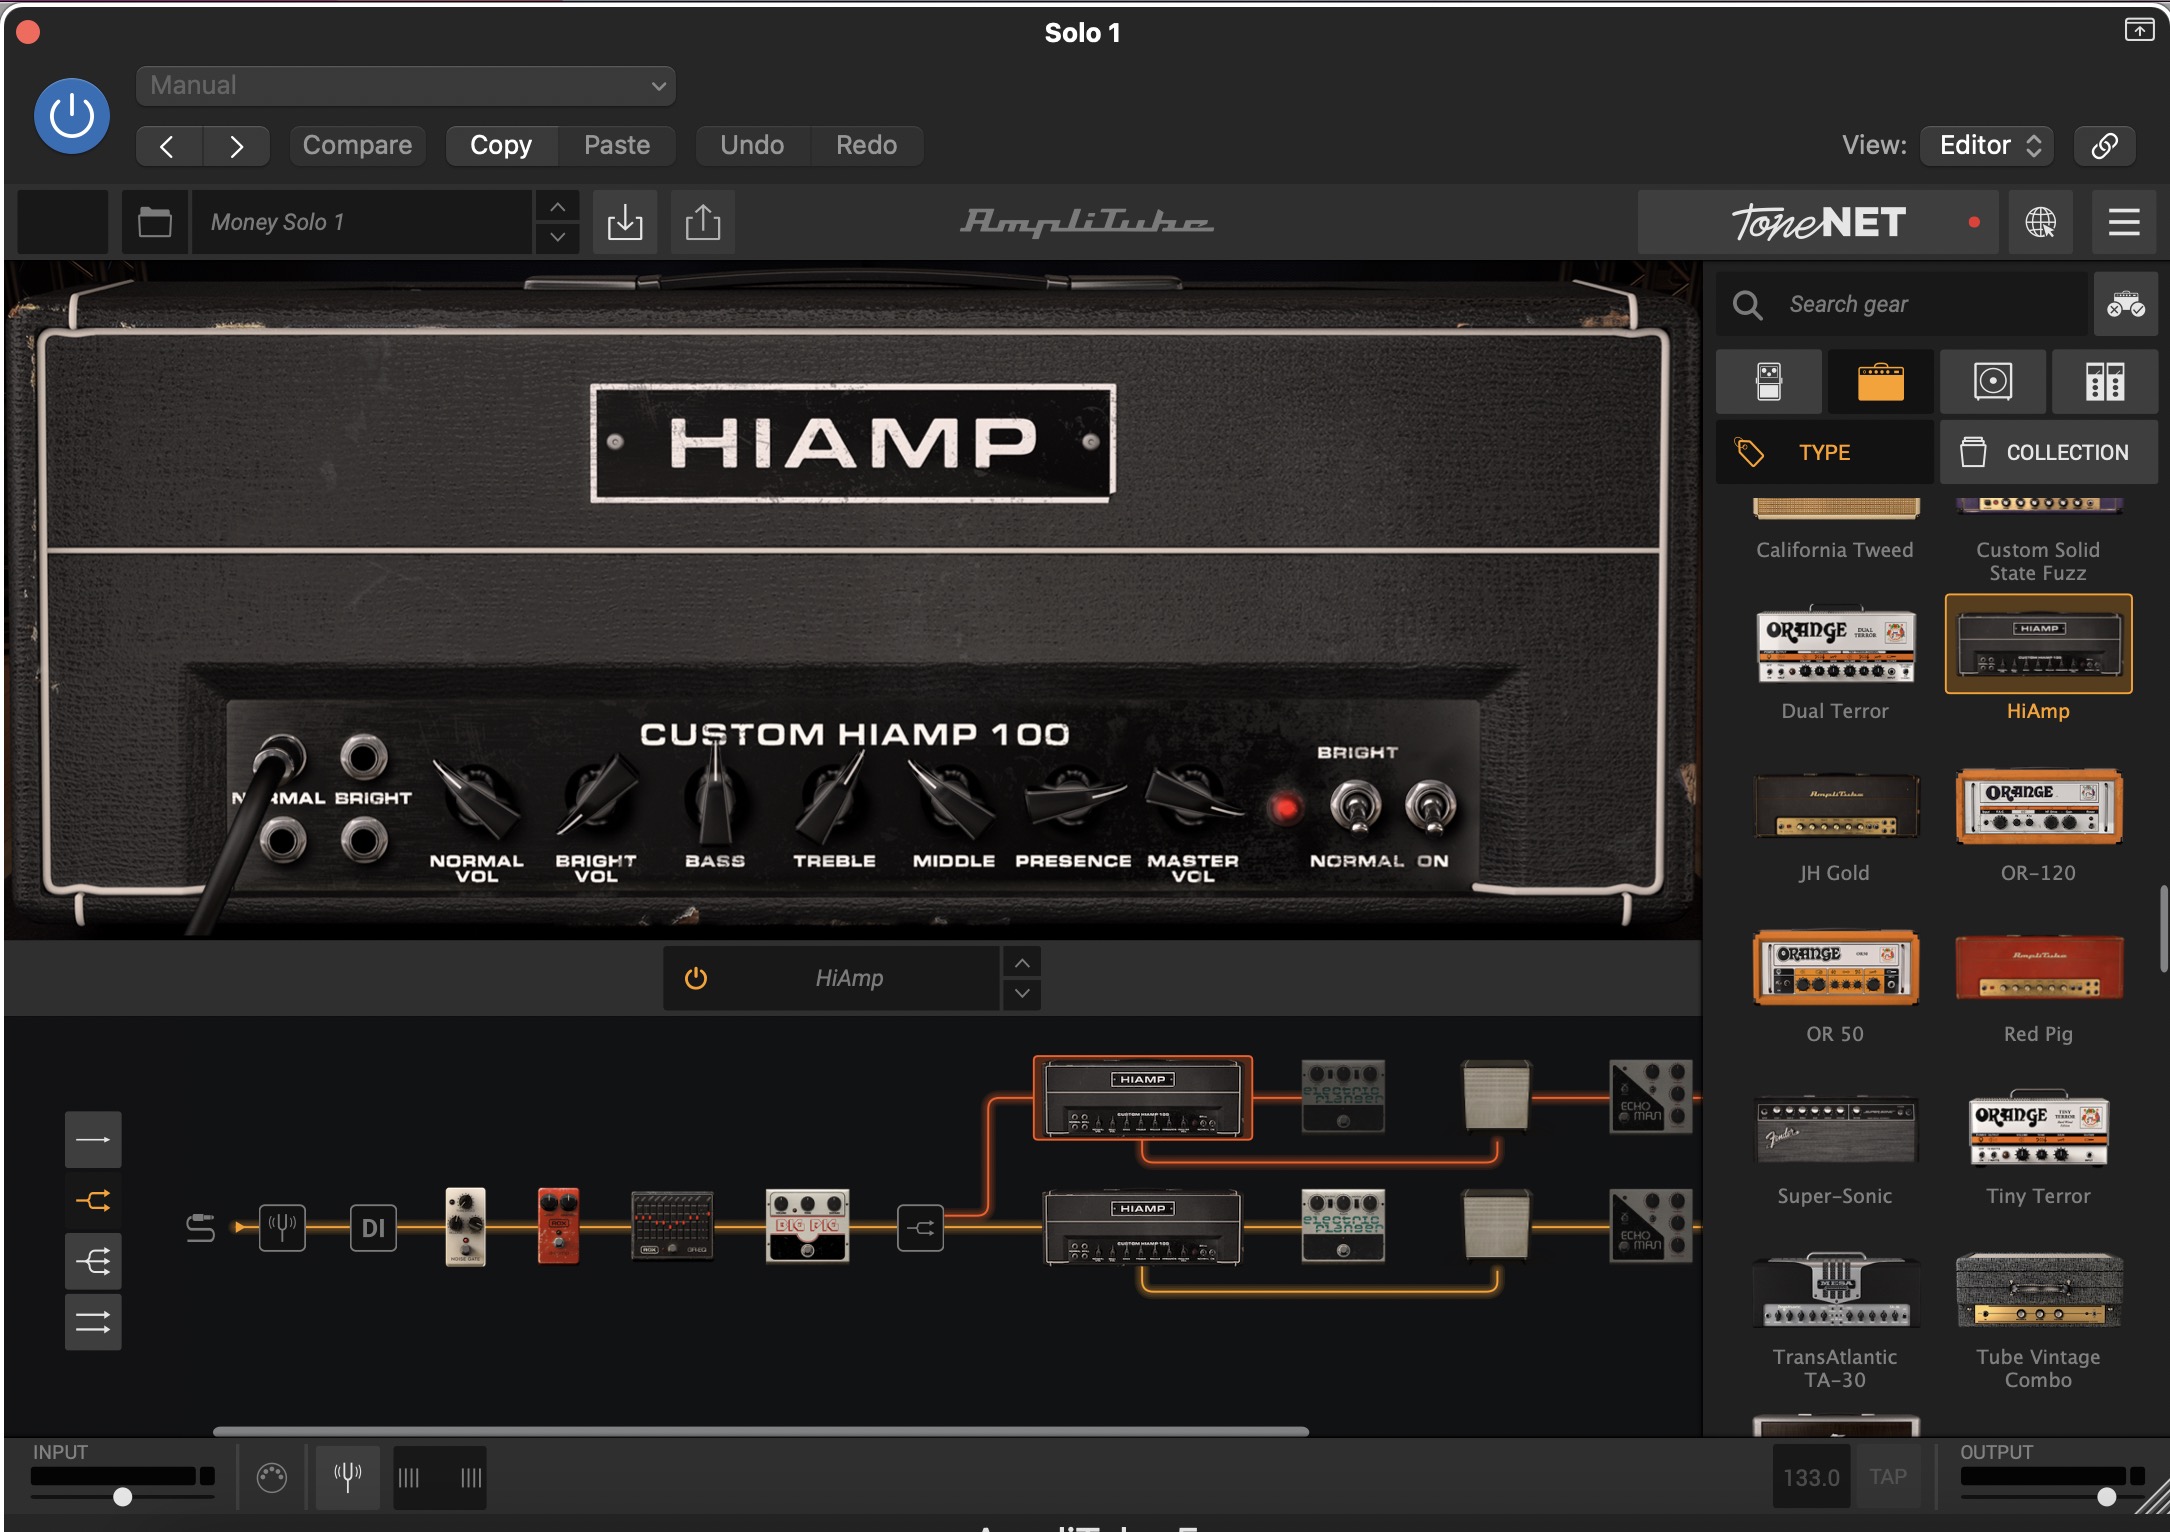Image resolution: width=2170 pixels, height=1532 pixels.
Task: Open the tuner fork icon in bottom bar
Action: (x=348, y=1477)
